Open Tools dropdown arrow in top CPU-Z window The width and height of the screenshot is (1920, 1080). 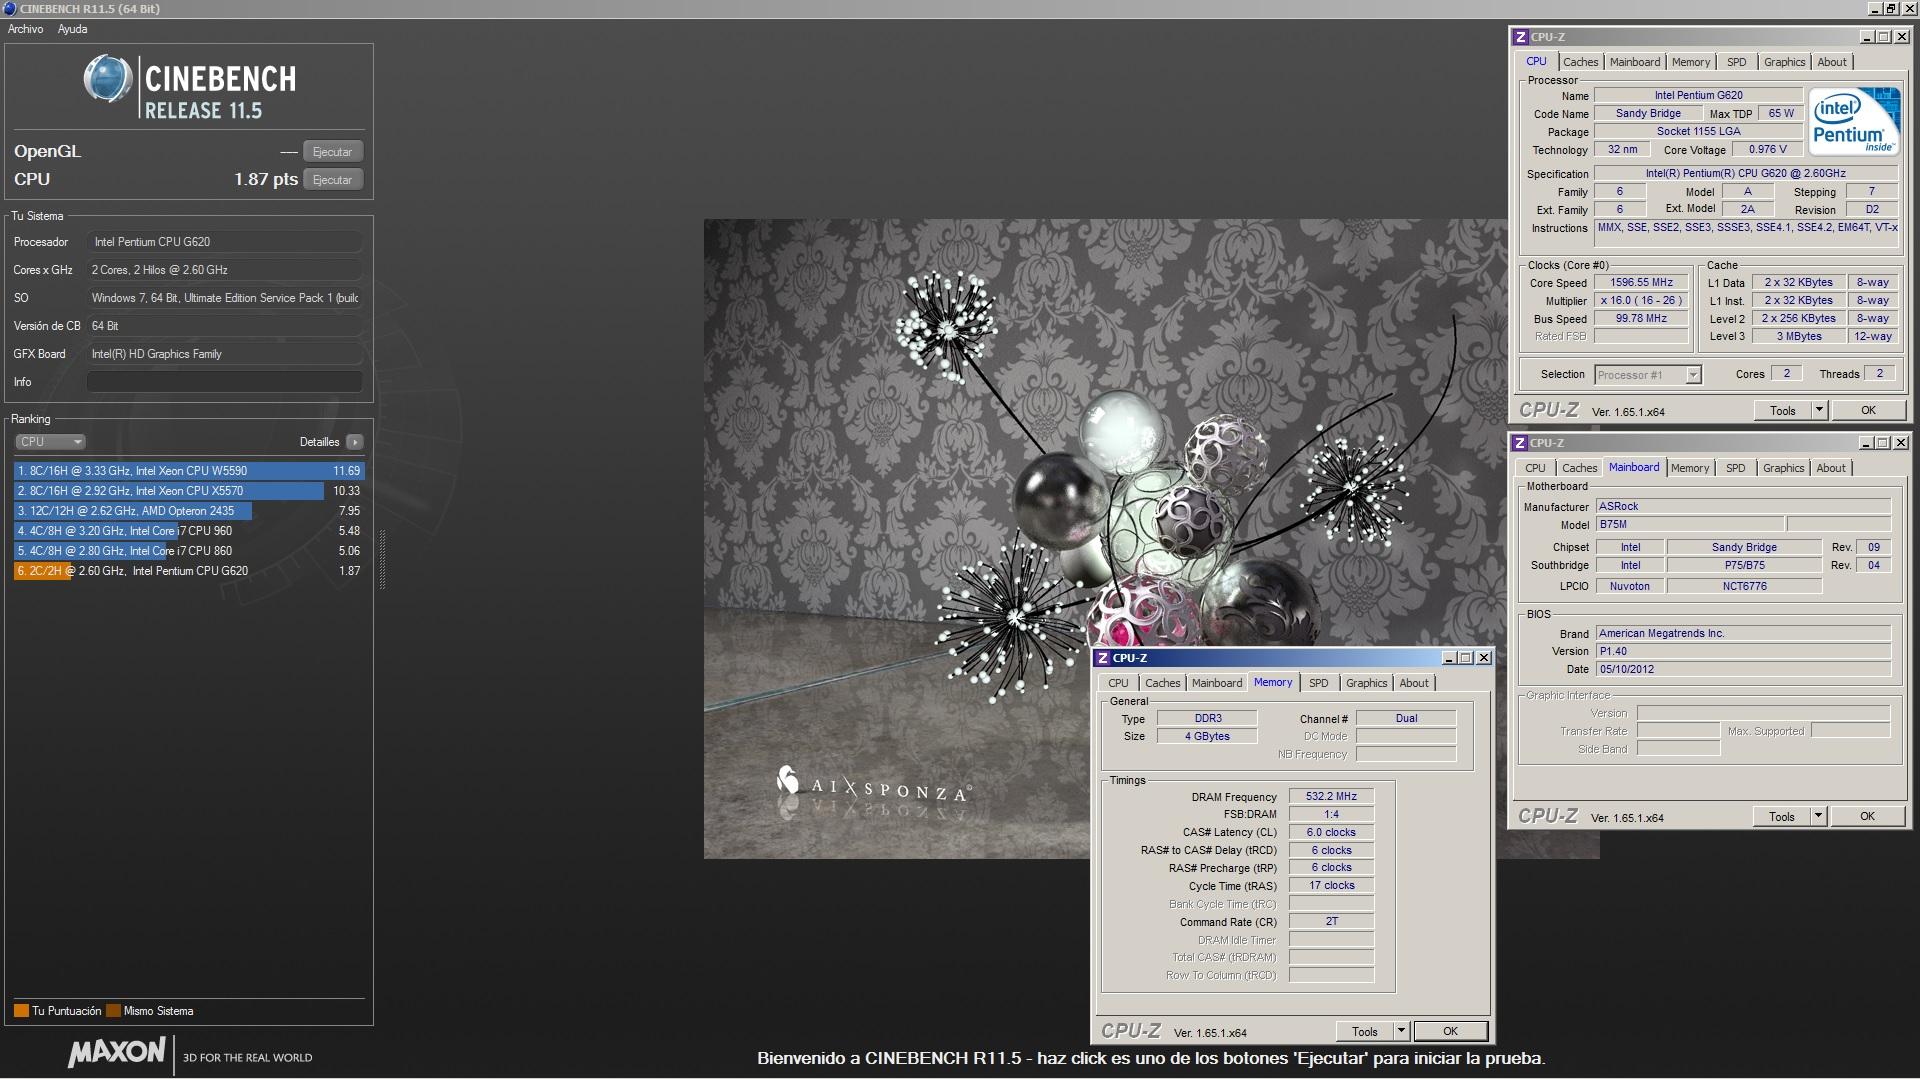tap(1819, 411)
